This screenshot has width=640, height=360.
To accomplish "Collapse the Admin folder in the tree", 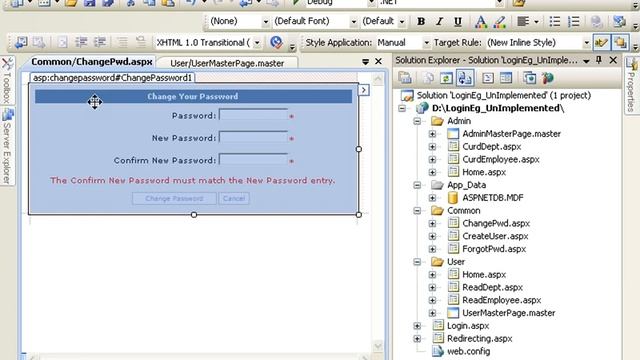I will click(417, 121).
